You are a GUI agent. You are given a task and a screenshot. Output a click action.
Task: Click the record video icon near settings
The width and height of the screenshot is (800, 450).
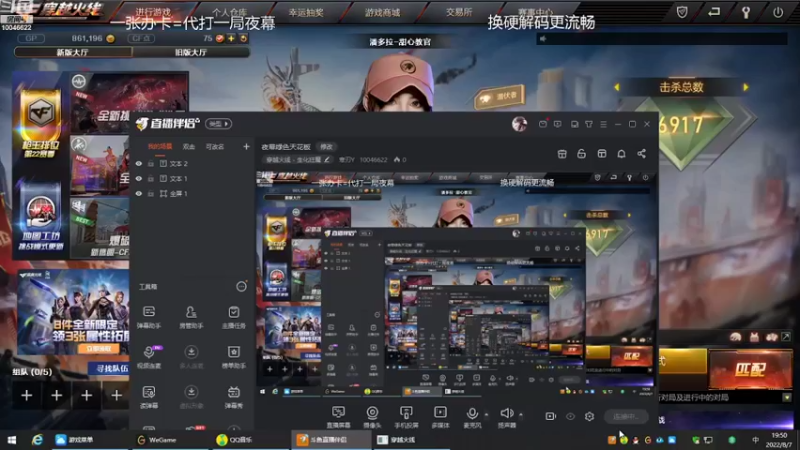point(551,416)
